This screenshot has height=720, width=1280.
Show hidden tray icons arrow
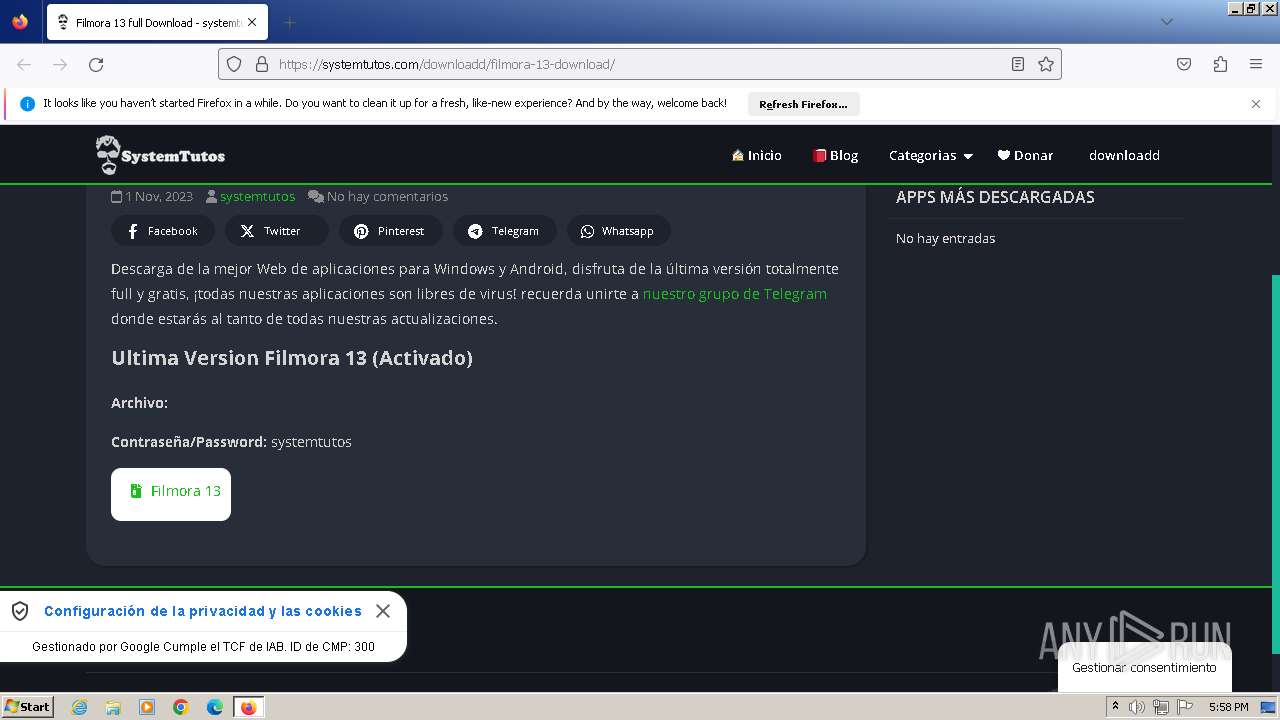point(1115,707)
